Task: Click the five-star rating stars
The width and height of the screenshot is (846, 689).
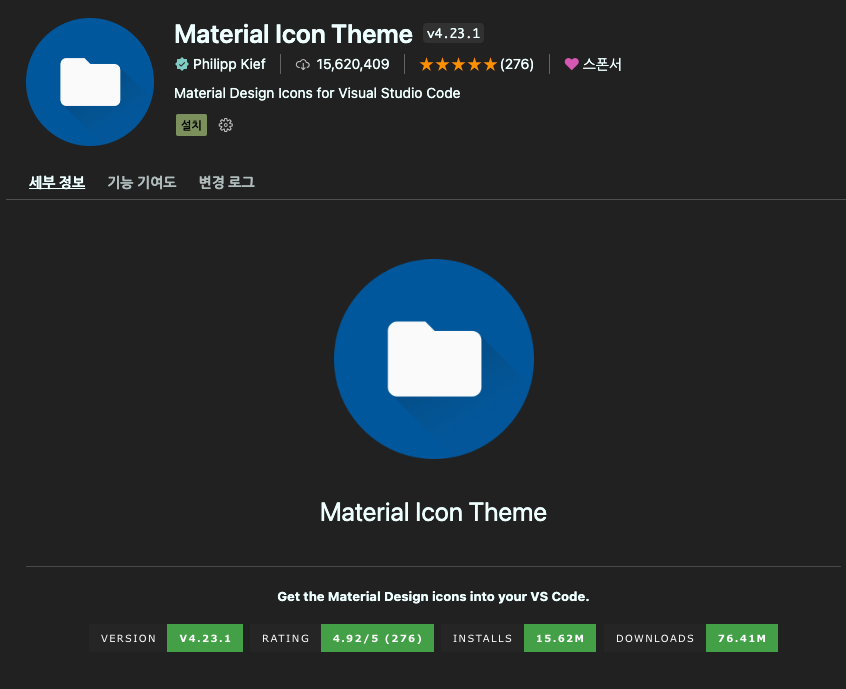Action: [x=458, y=65]
